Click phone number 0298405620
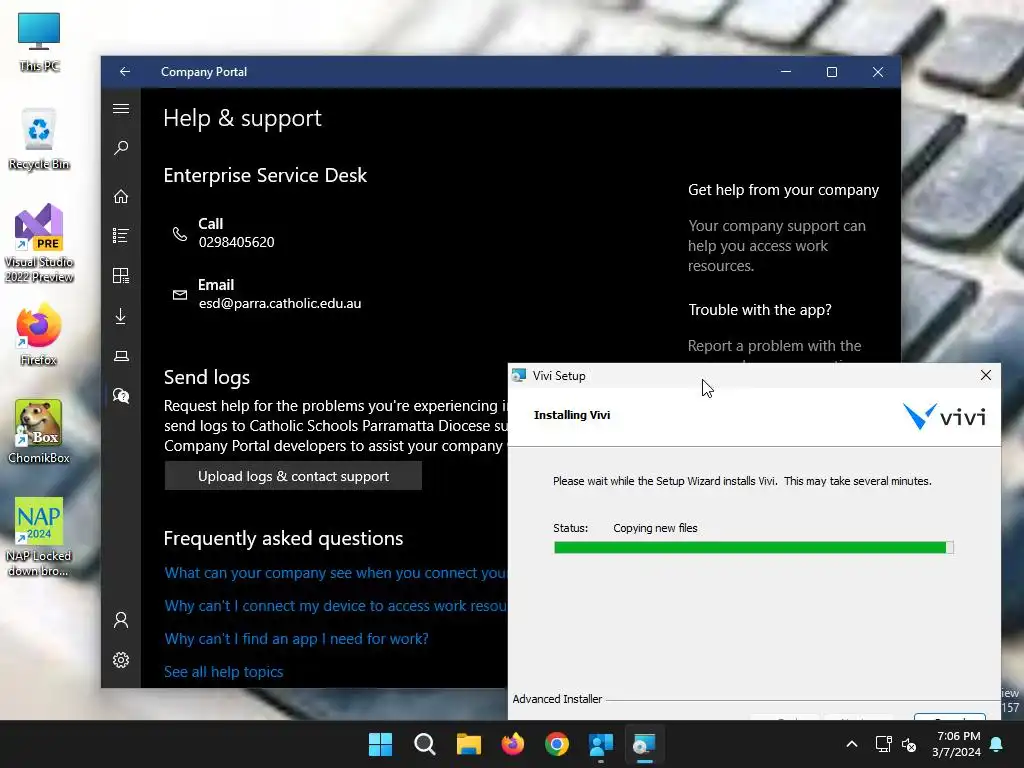This screenshot has width=1024, height=768. point(236,242)
